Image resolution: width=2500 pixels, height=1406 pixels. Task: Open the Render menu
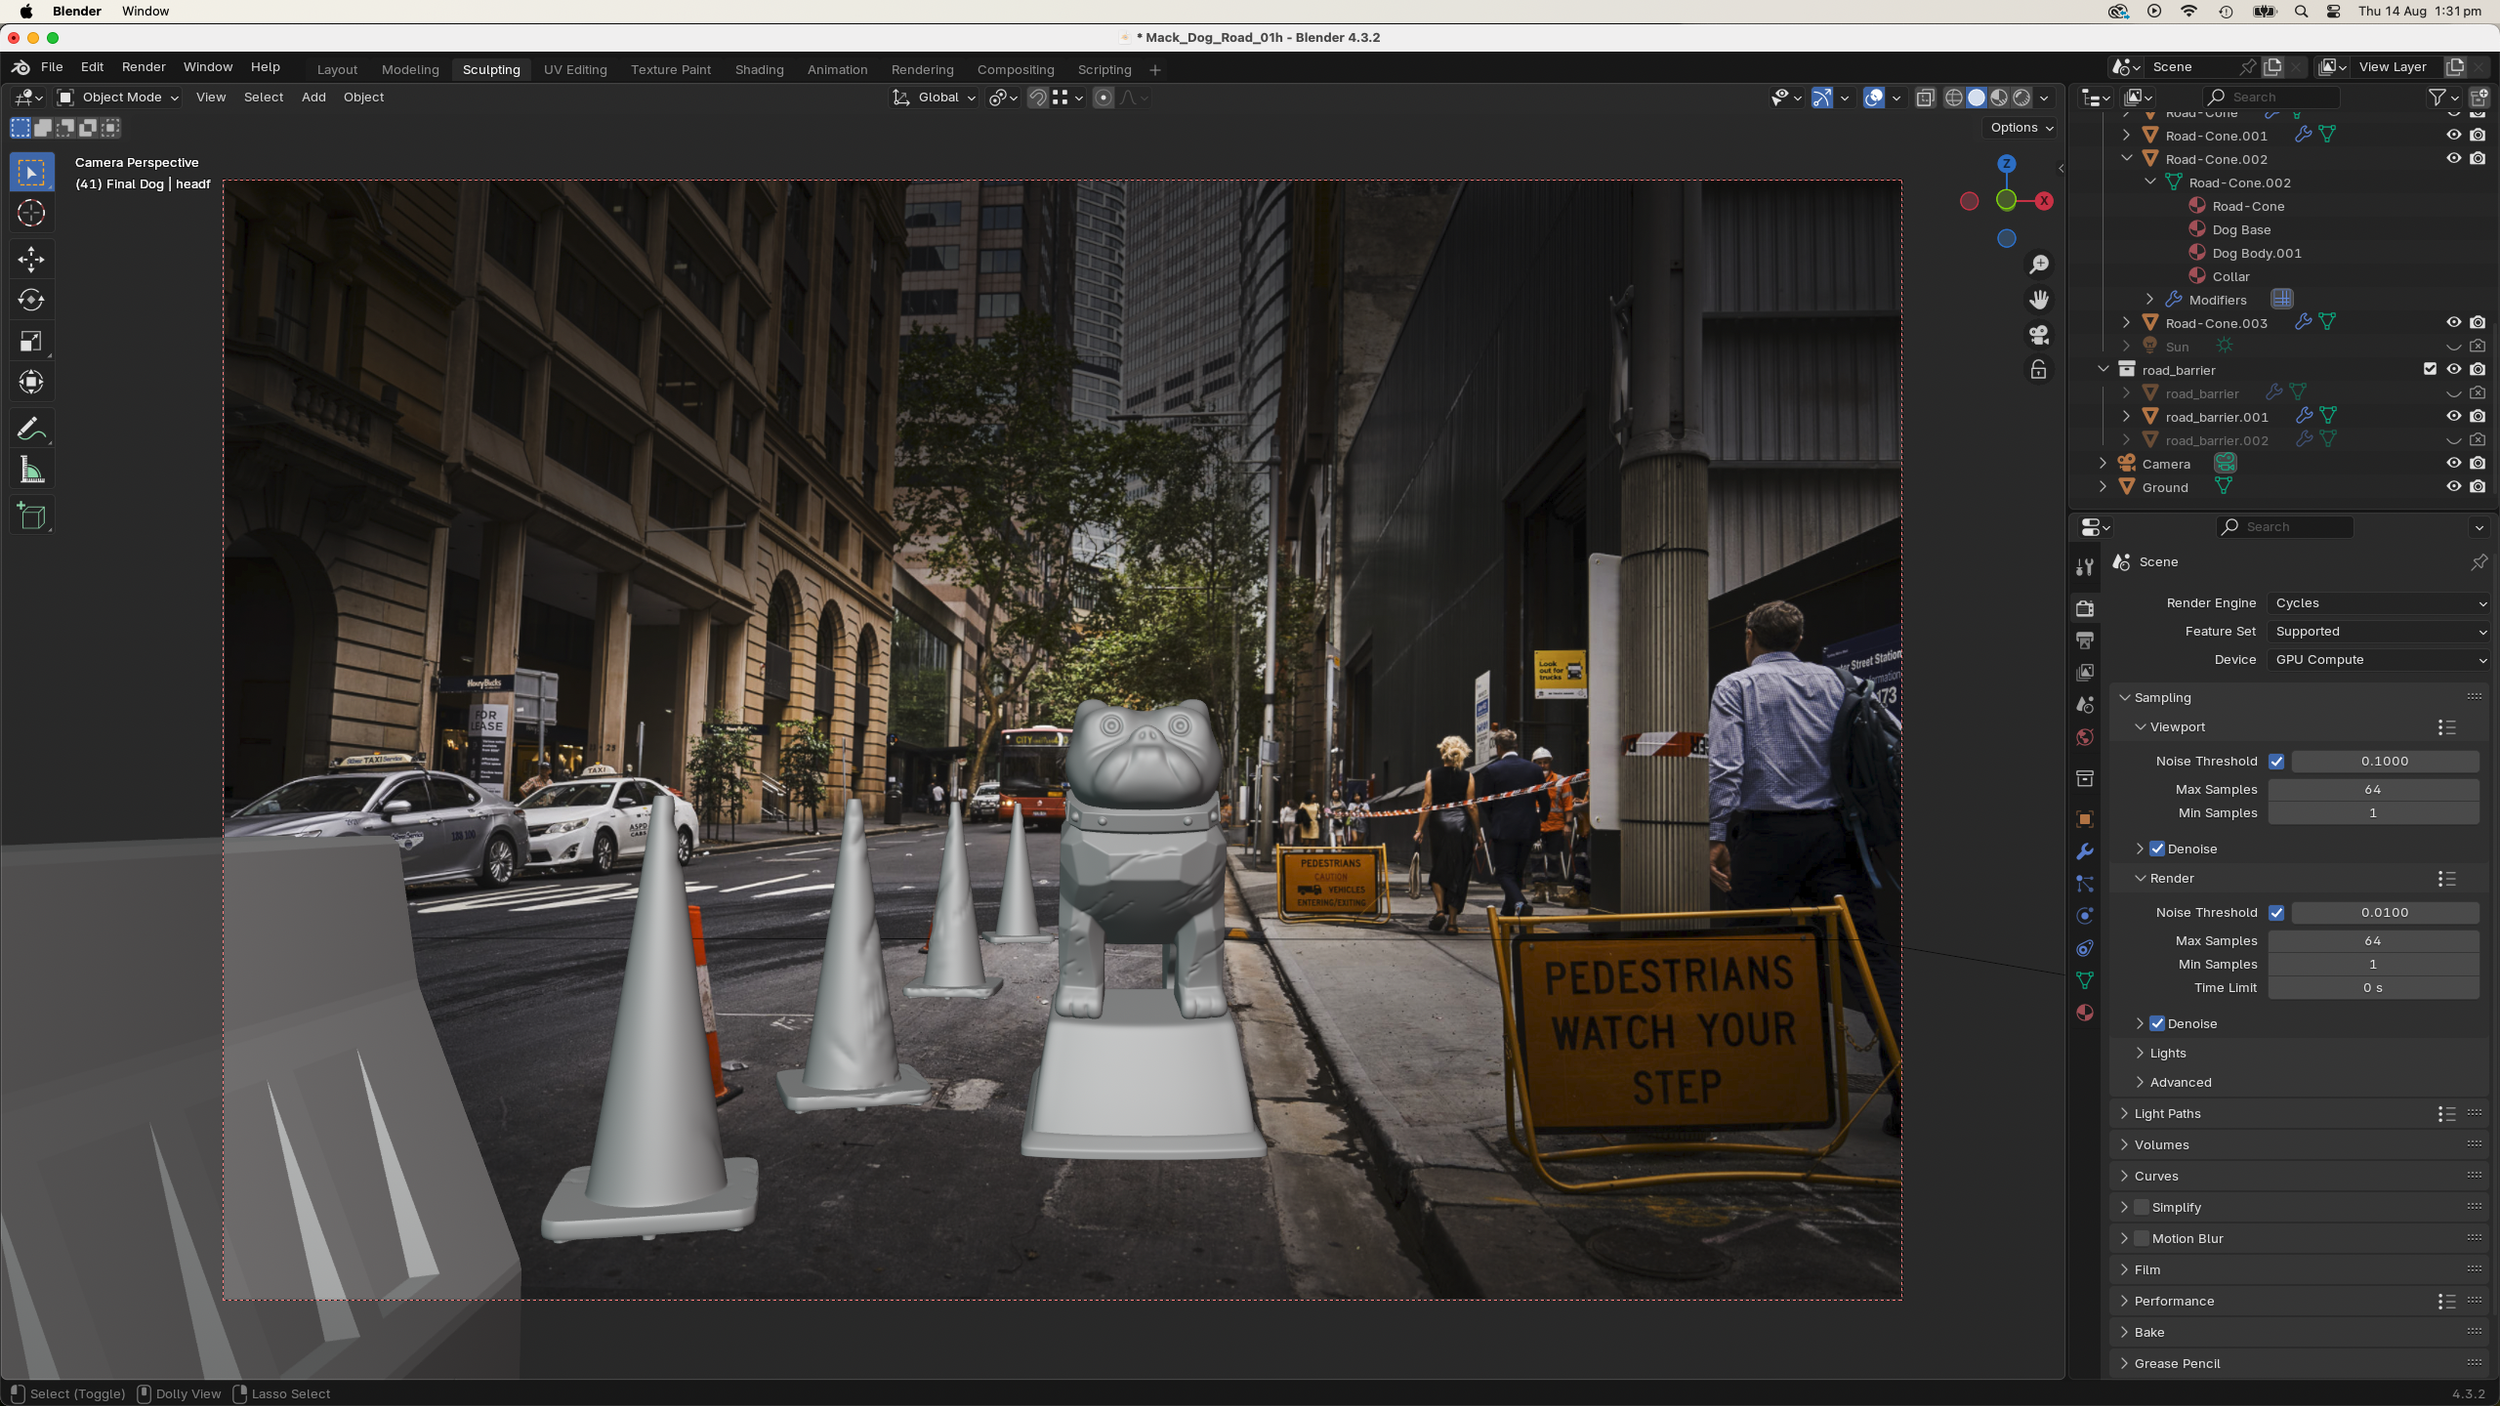(x=143, y=66)
